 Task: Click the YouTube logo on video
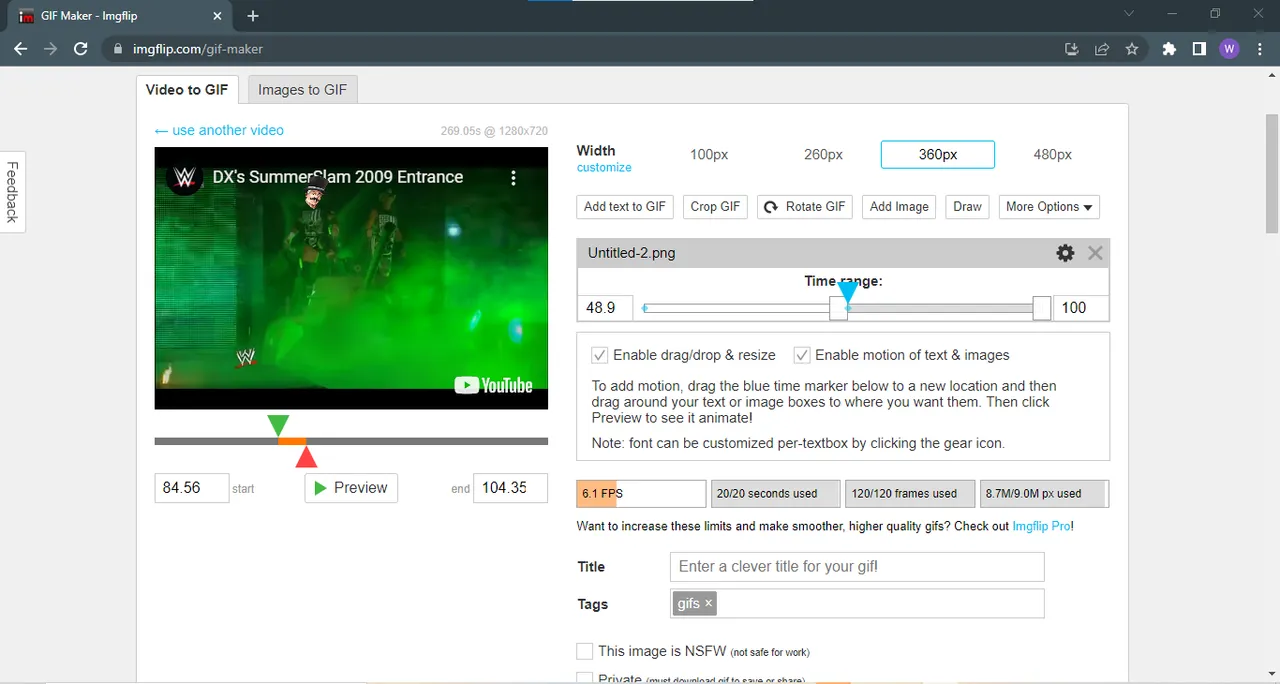pyautogui.click(x=493, y=386)
